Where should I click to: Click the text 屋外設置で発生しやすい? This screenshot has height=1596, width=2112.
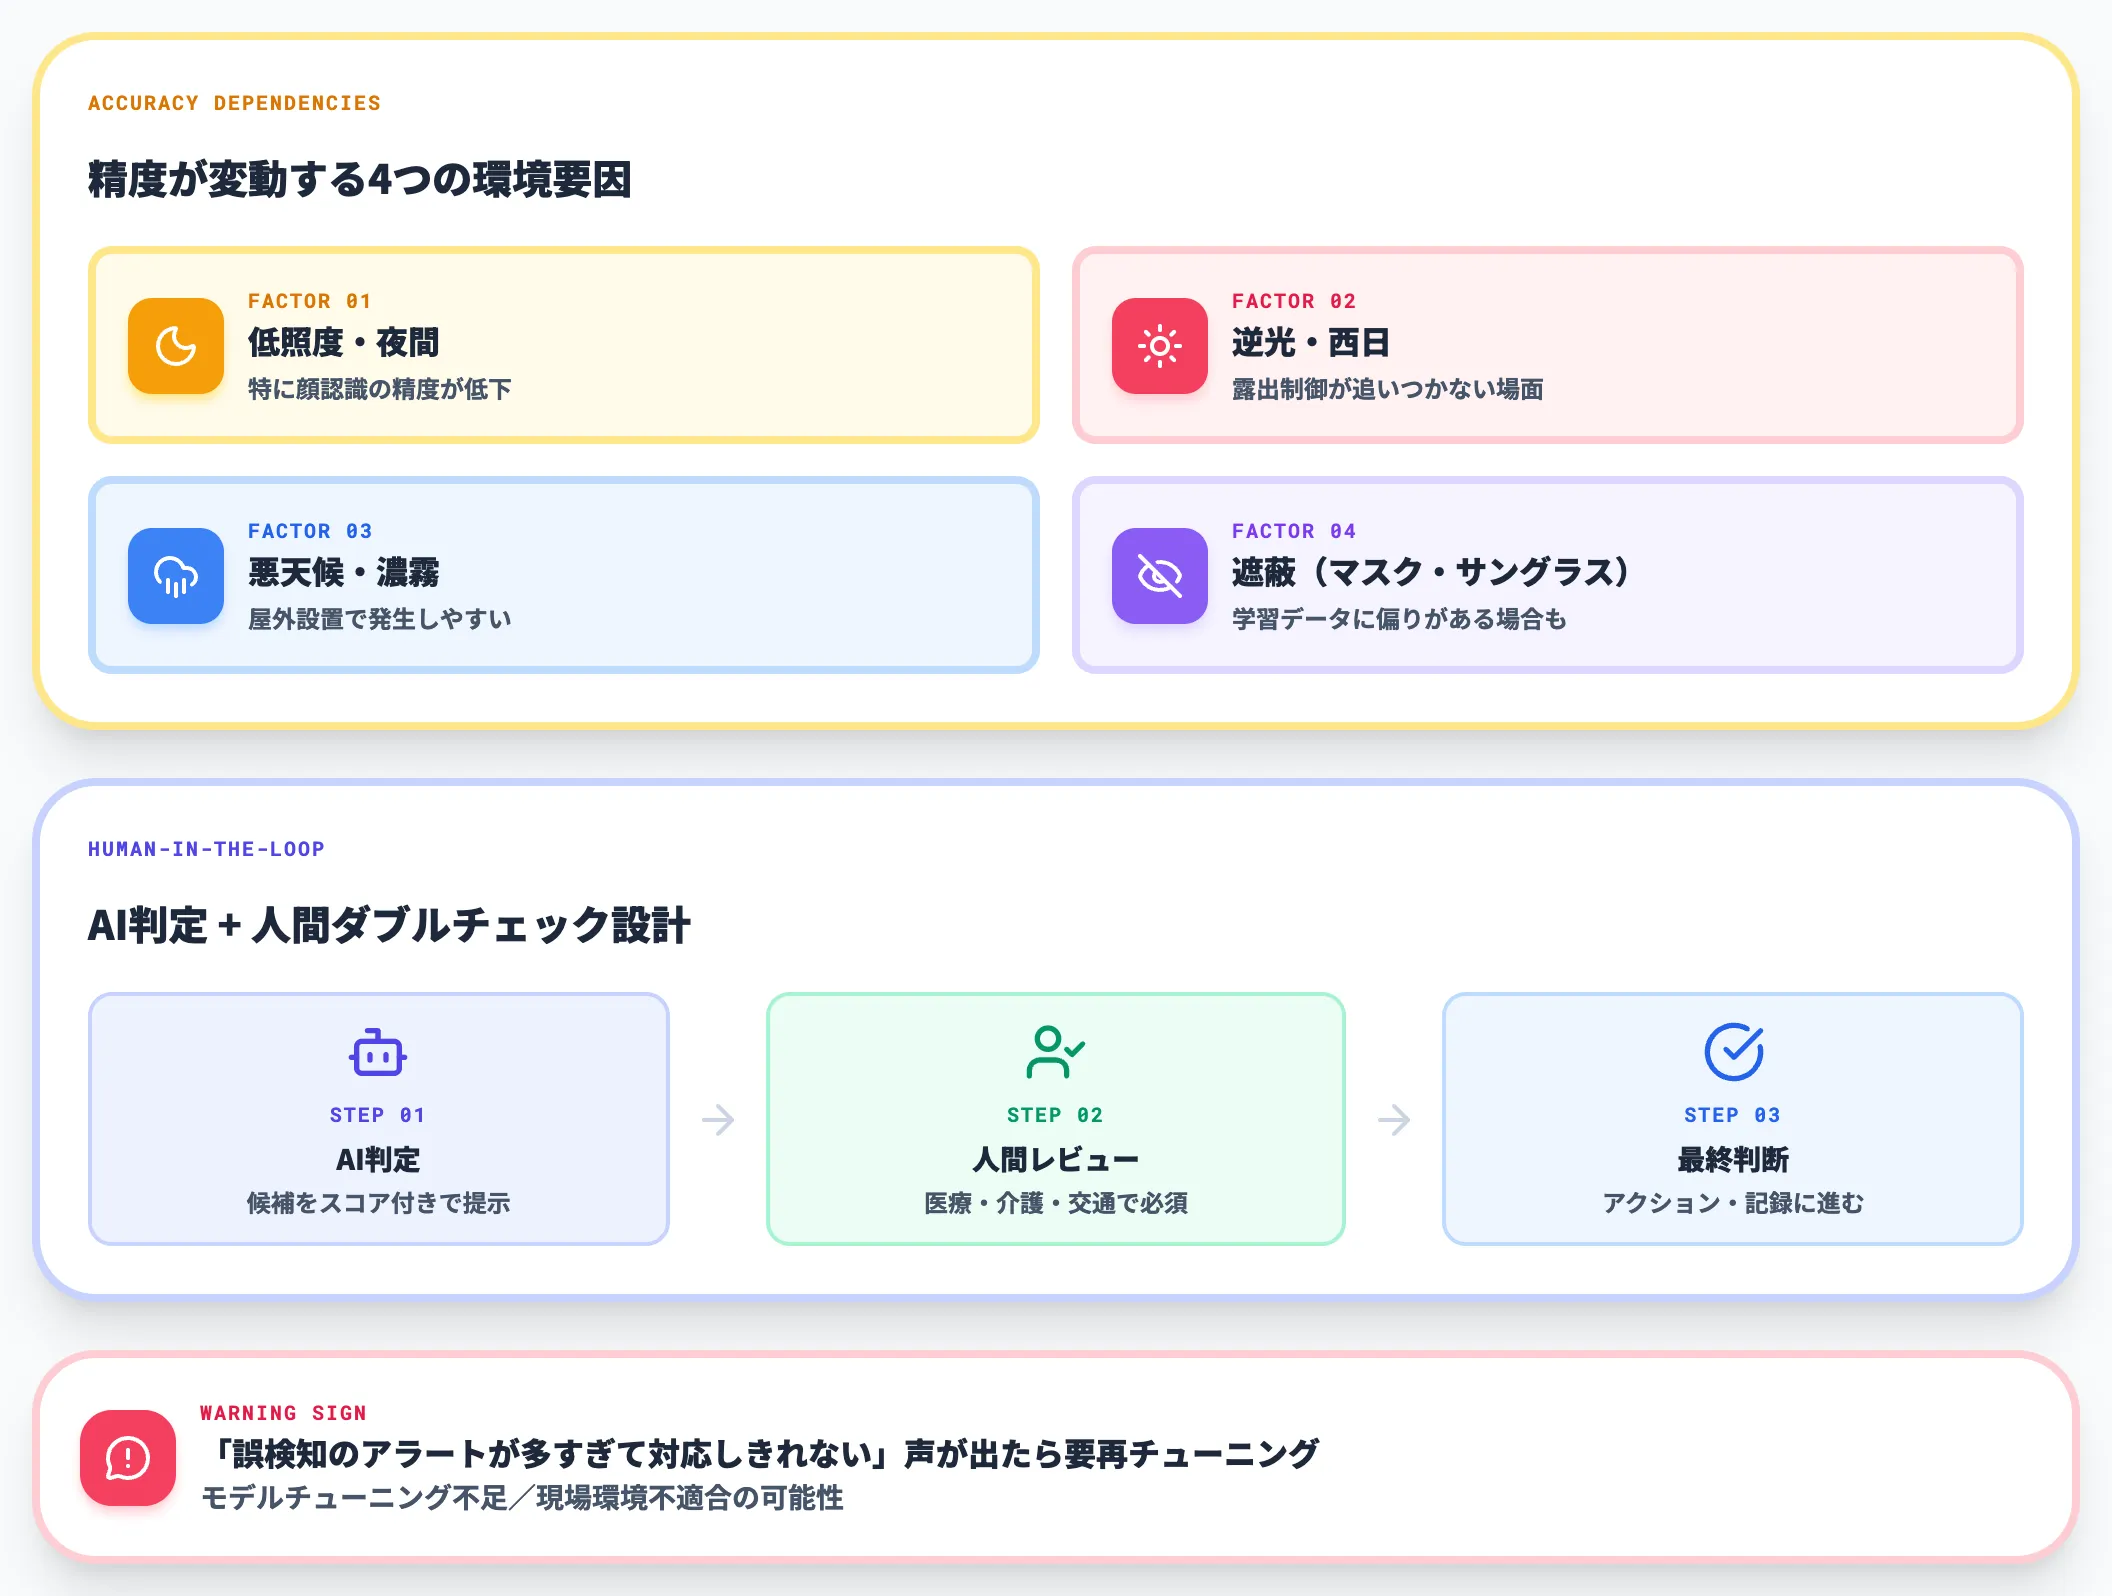pos(380,619)
